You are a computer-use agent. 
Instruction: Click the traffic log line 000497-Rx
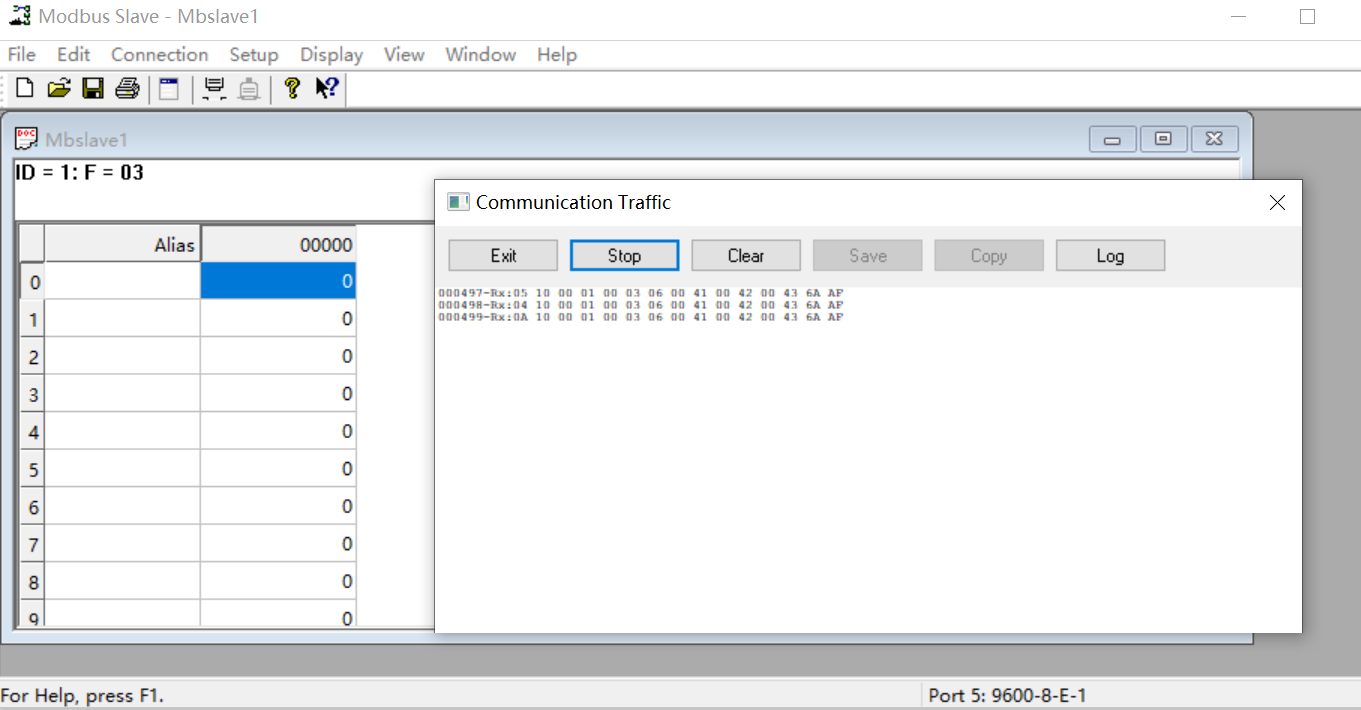641,293
